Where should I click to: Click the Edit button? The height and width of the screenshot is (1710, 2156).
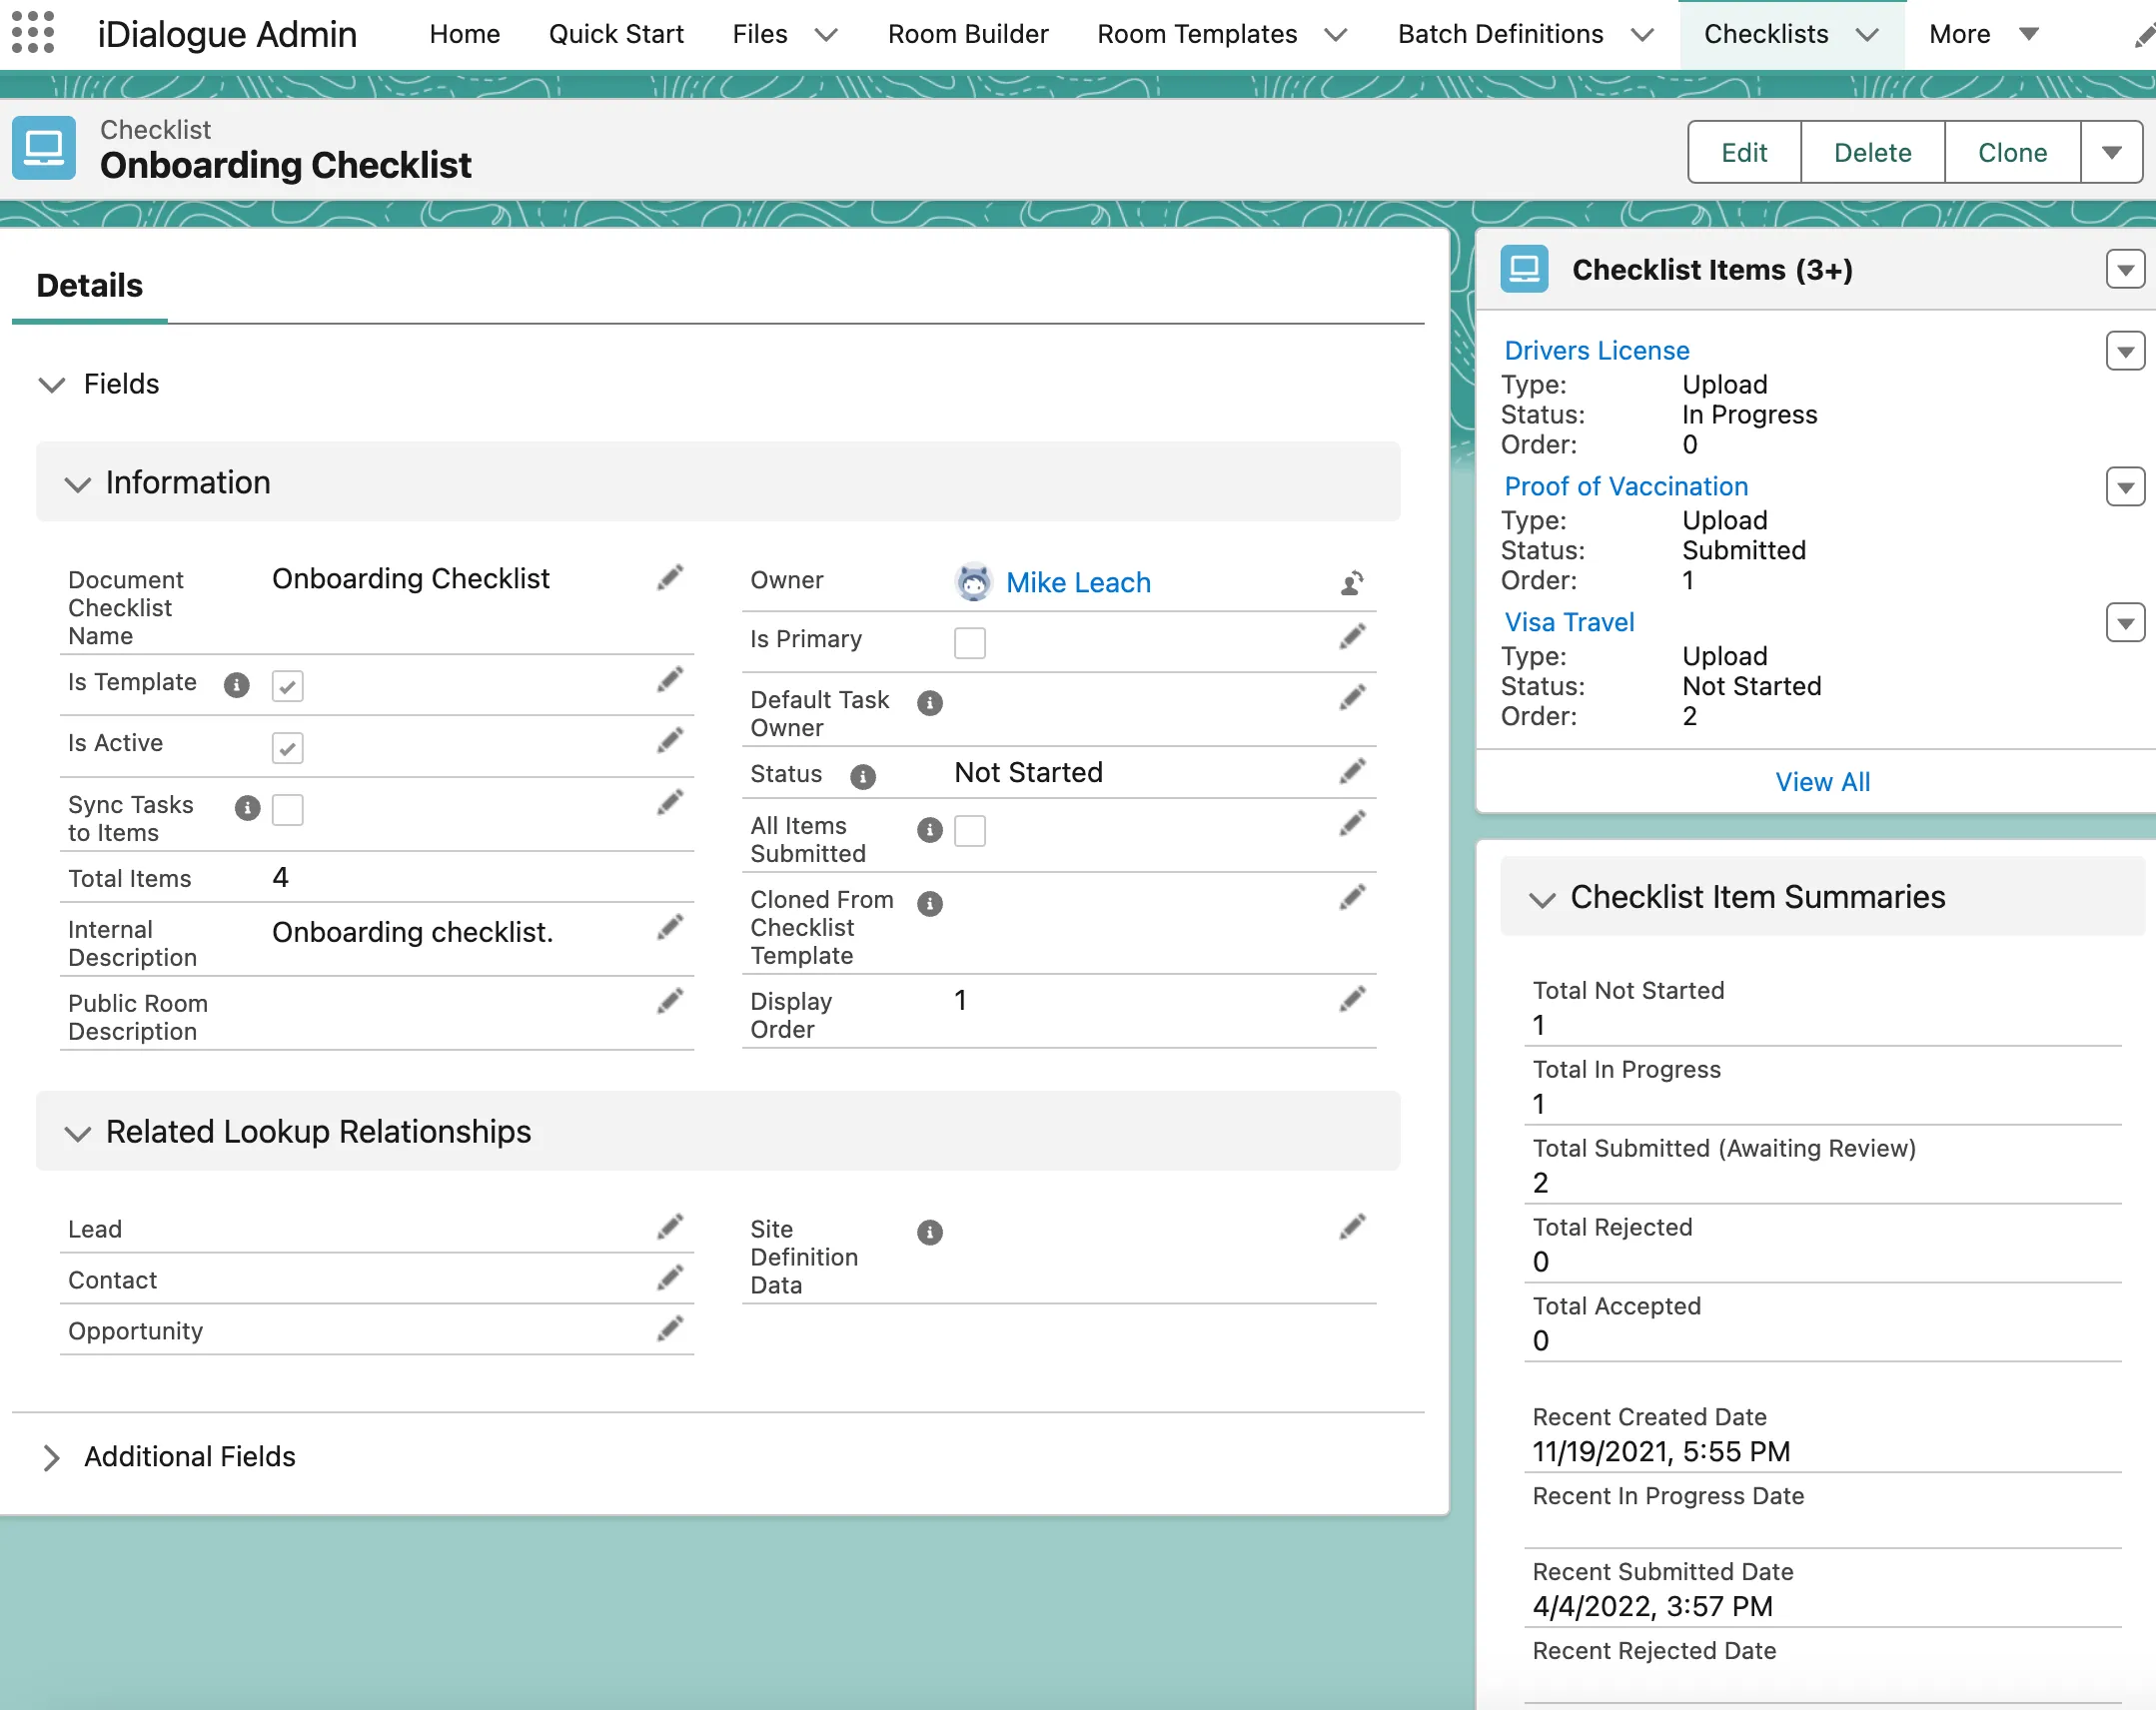point(1745,152)
